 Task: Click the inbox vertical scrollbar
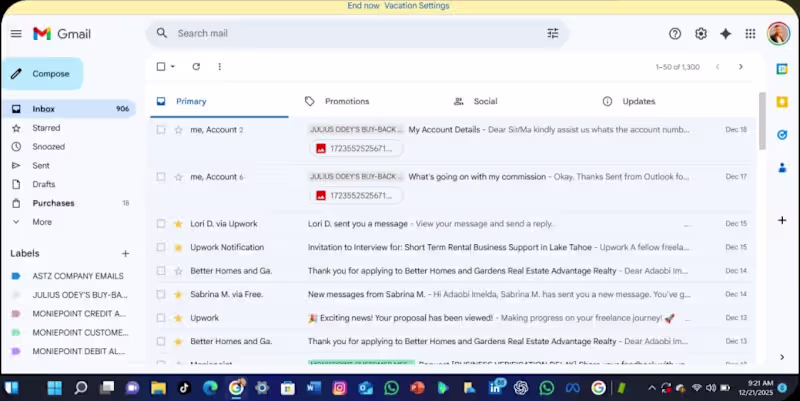[762, 121]
